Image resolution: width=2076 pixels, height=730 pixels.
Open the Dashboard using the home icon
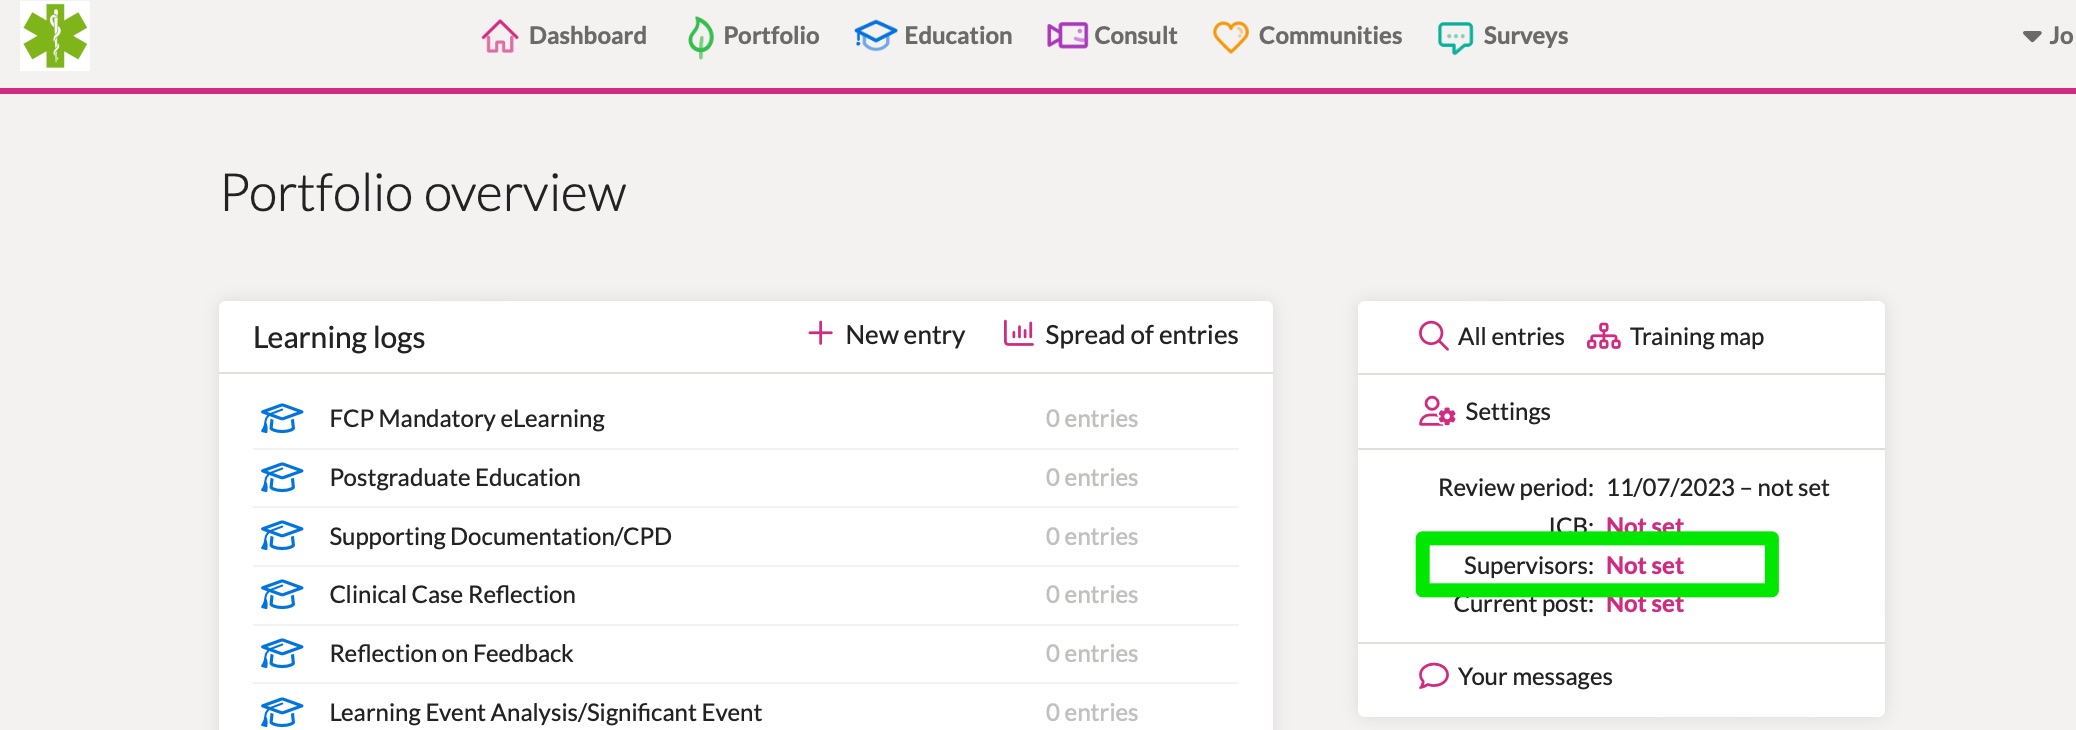pos(501,35)
